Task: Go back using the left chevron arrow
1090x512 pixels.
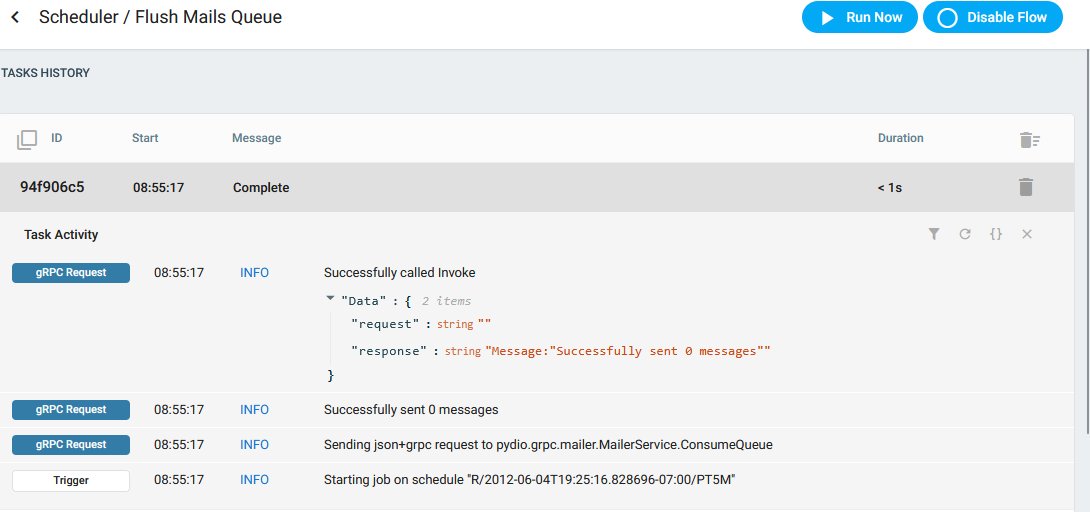Action: 15,17
